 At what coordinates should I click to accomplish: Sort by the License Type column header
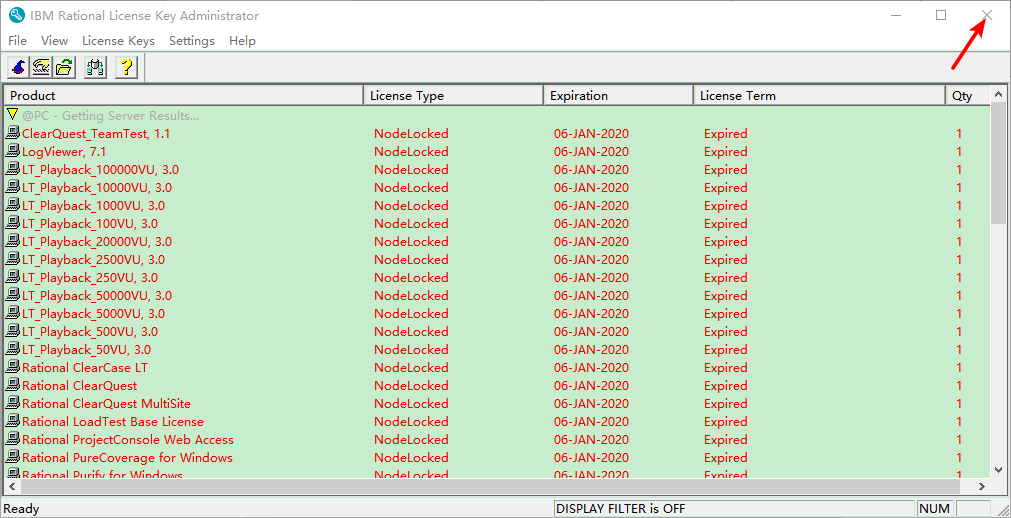[454, 95]
